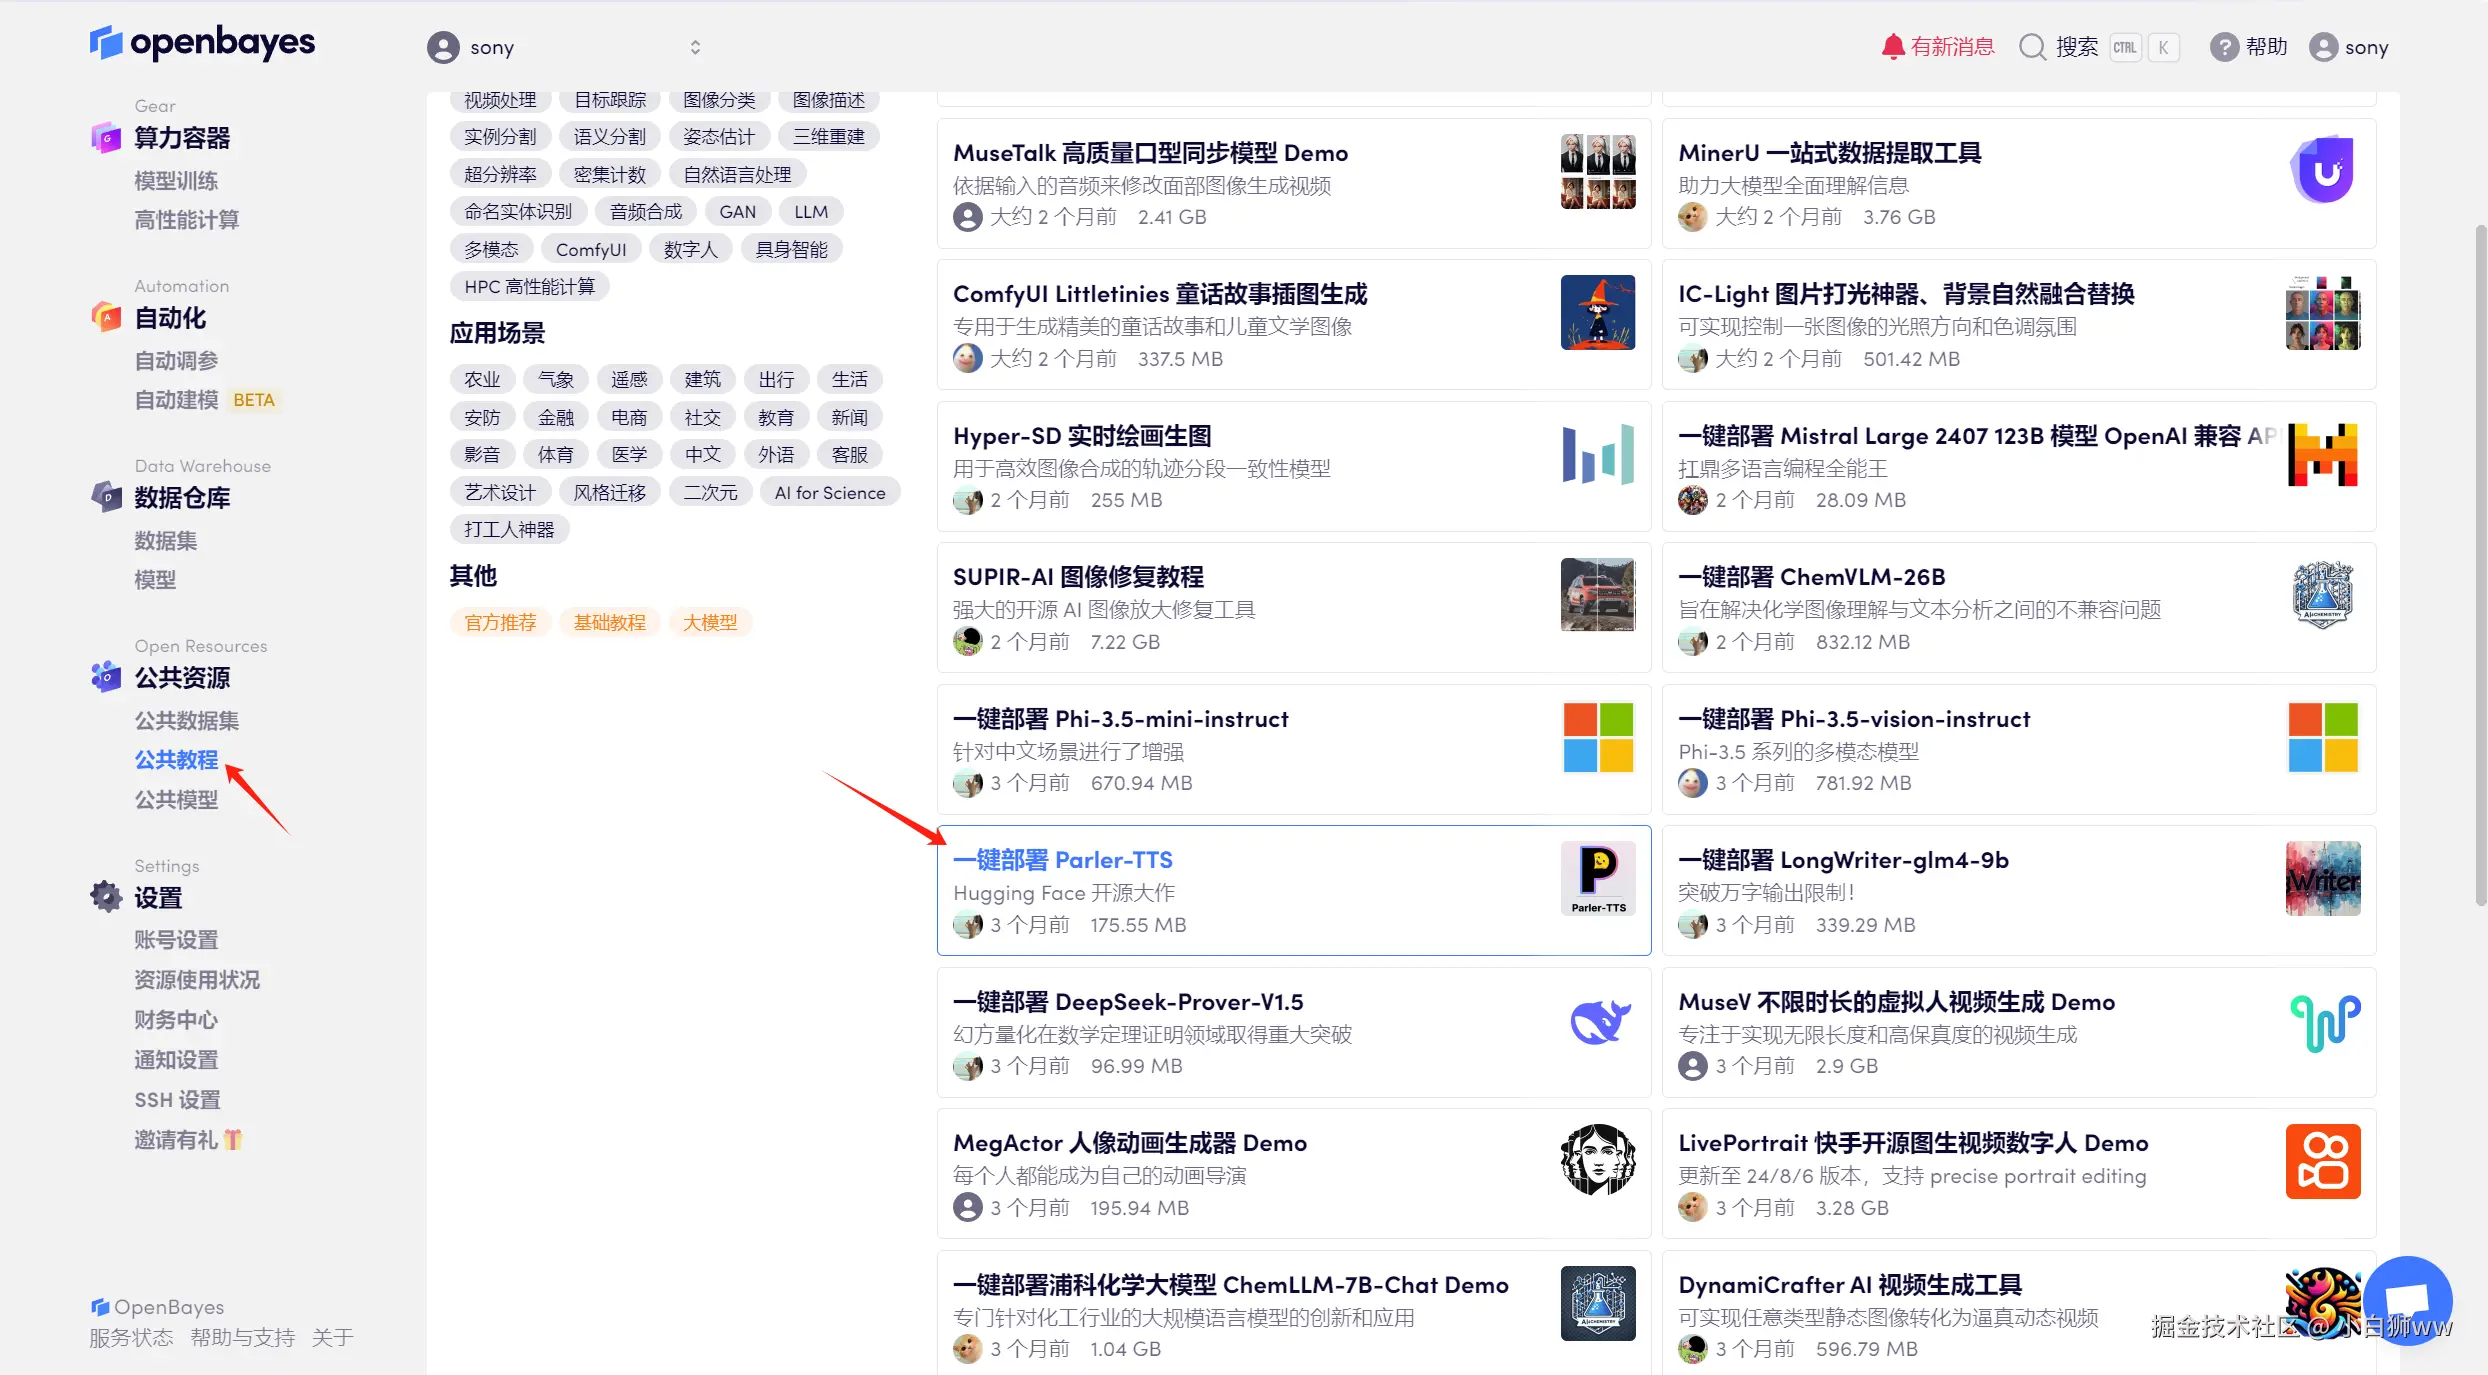The width and height of the screenshot is (2488, 1375).
Task: Open the help question-mark icon
Action: click(2223, 47)
